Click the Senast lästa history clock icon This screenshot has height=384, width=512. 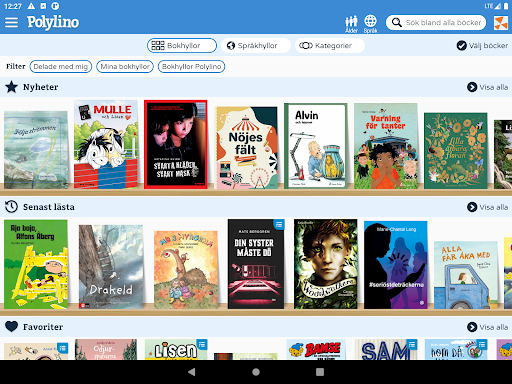[x=11, y=207]
